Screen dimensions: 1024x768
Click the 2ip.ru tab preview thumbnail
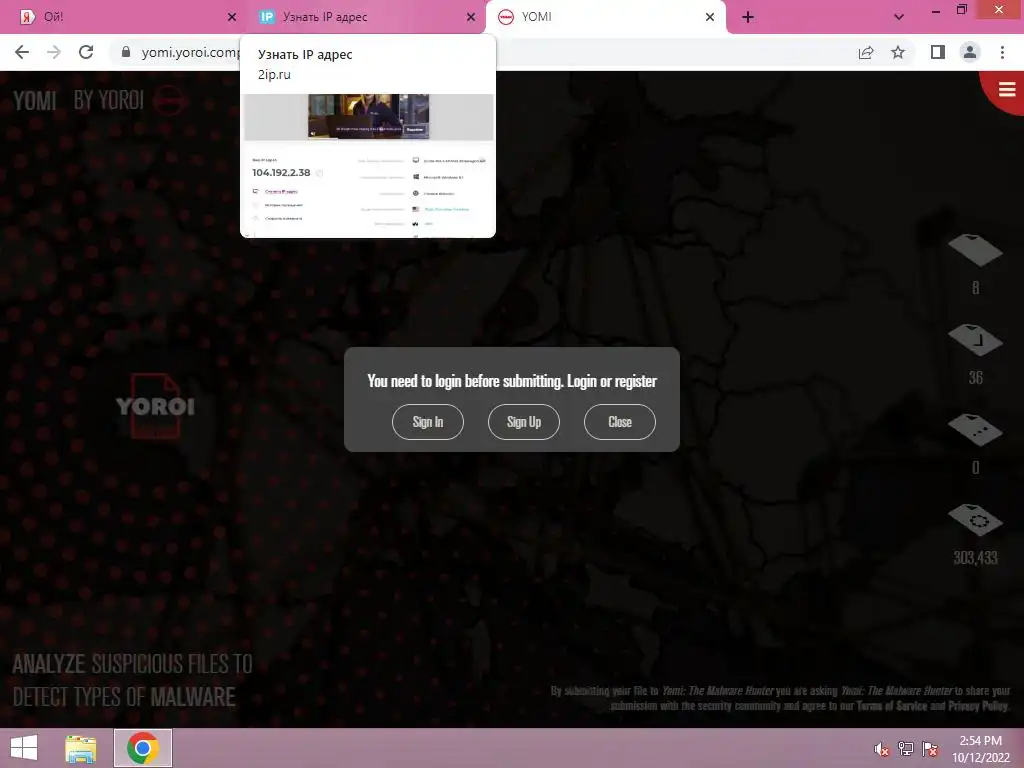pos(368,165)
